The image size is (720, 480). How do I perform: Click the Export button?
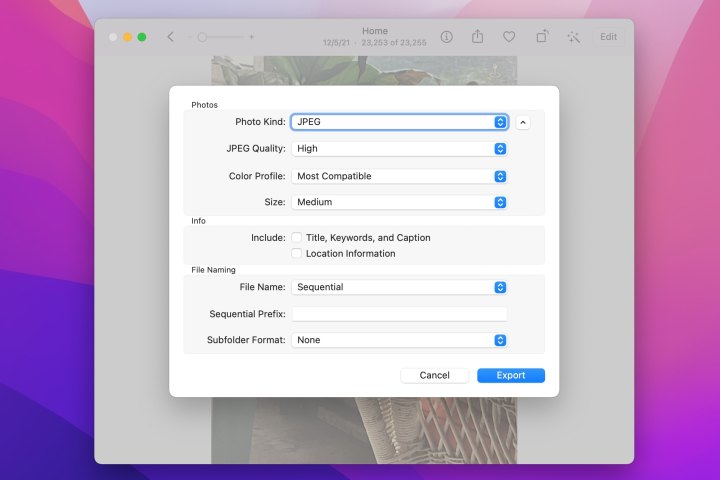click(x=510, y=376)
